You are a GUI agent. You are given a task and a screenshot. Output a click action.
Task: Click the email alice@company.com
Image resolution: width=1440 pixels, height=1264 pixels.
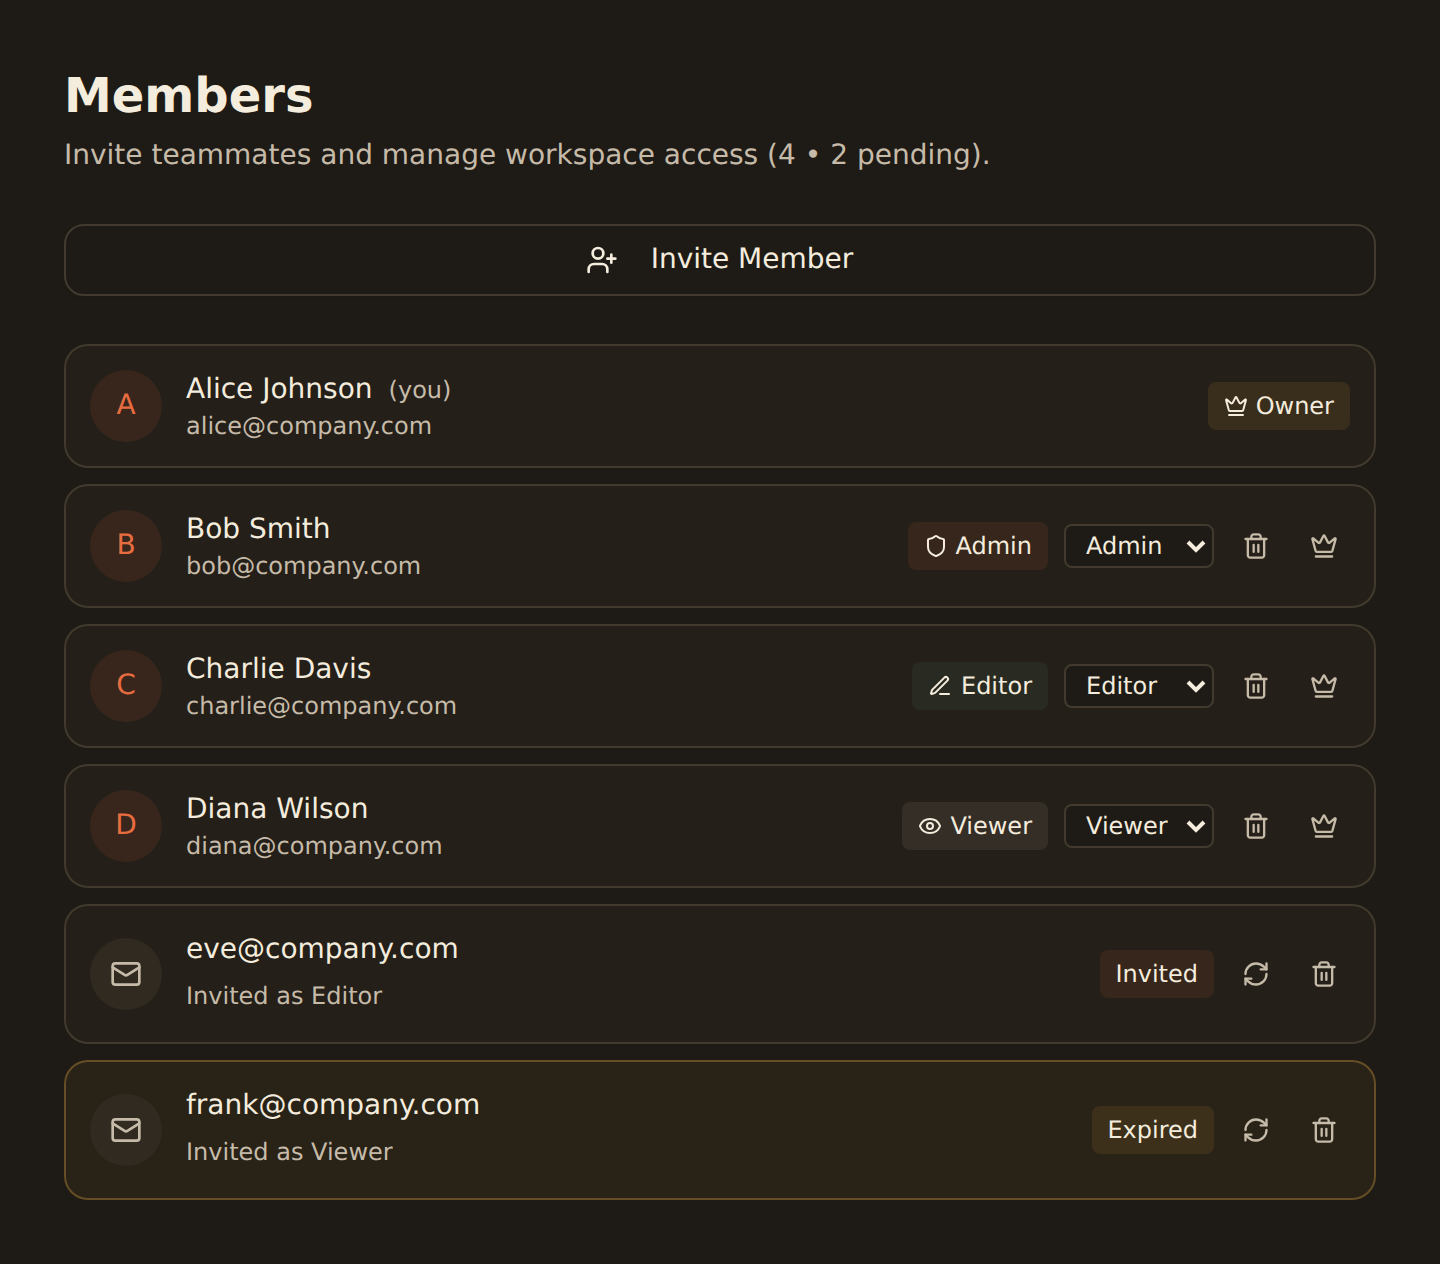(309, 426)
